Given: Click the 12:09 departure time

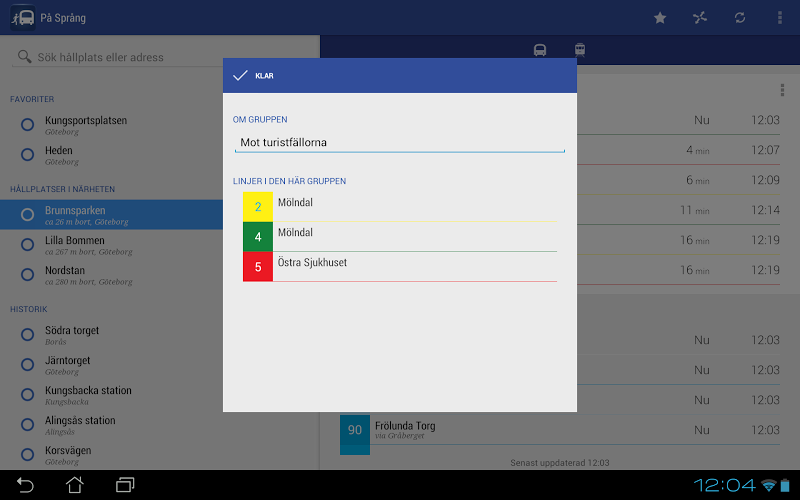Looking at the screenshot, I should (765, 180).
